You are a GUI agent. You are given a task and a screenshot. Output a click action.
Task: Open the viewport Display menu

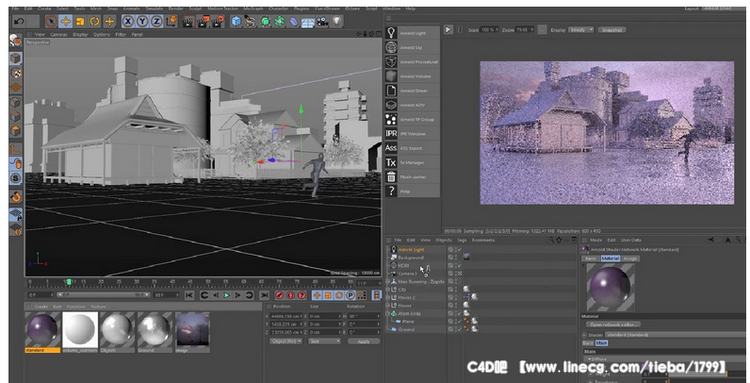click(x=80, y=34)
